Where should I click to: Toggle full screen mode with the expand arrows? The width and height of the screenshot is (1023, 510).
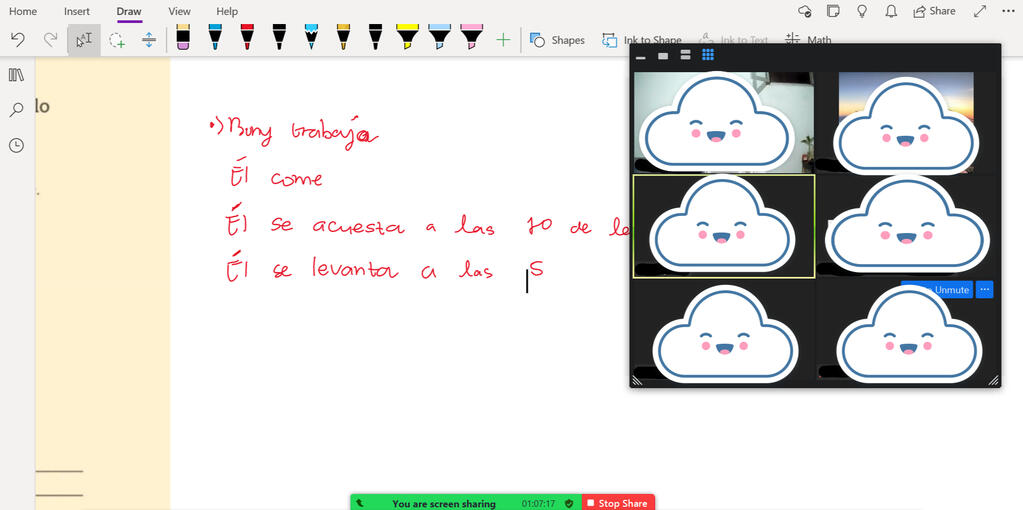click(980, 11)
